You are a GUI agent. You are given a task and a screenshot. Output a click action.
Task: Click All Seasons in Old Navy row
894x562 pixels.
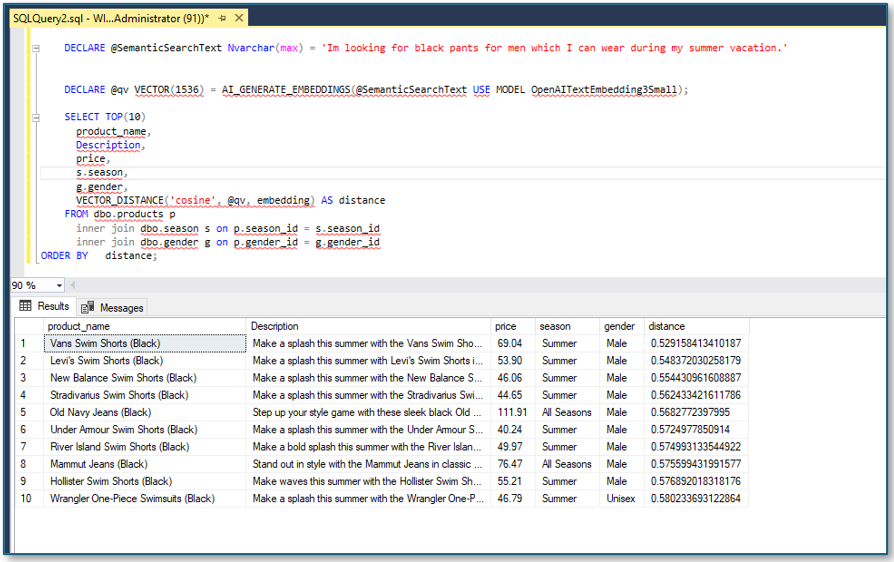pyautogui.click(x=567, y=412)
